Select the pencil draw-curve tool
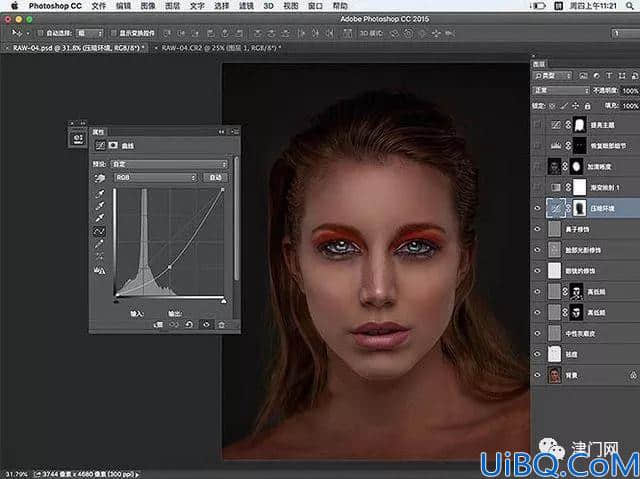 point(100,244)
